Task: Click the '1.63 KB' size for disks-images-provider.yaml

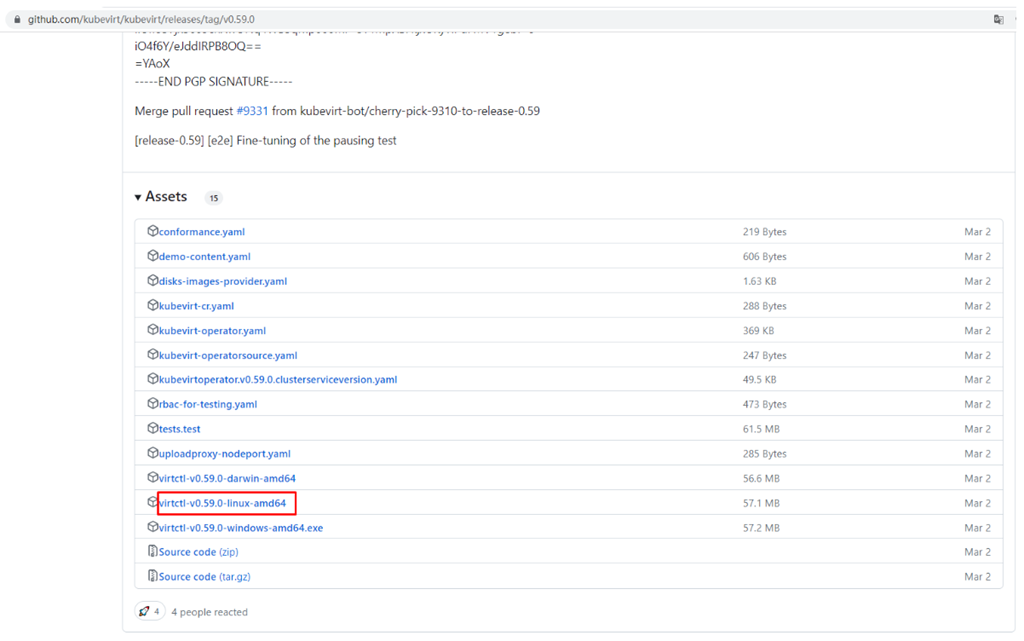Action: click(759, 281)
